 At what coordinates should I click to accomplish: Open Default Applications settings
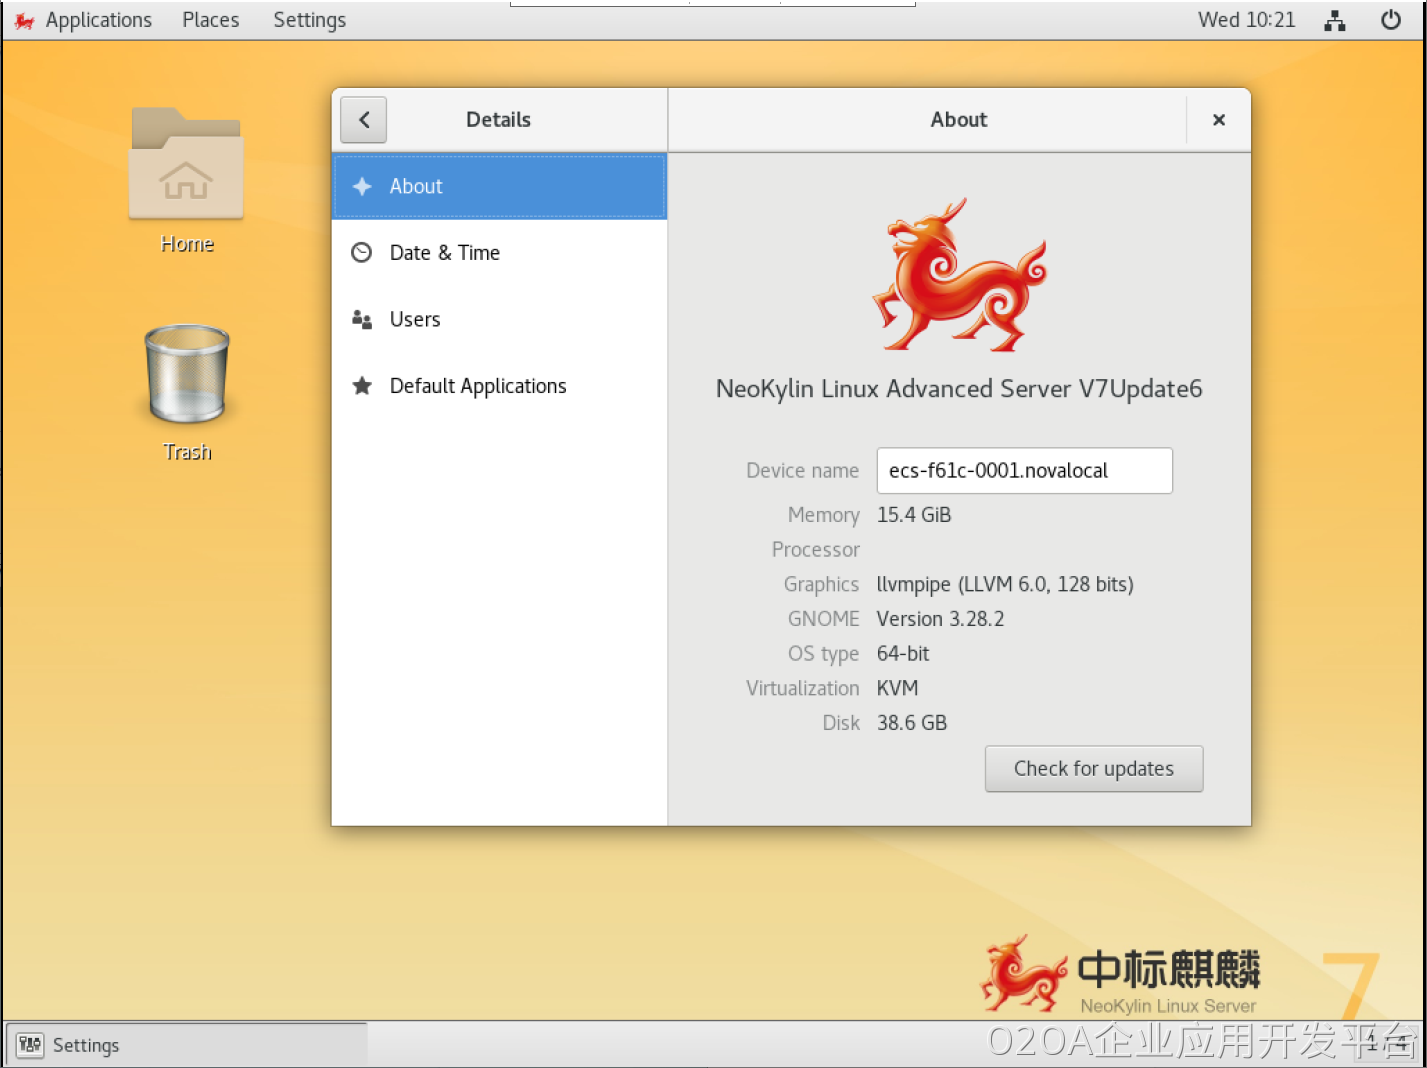478,386
